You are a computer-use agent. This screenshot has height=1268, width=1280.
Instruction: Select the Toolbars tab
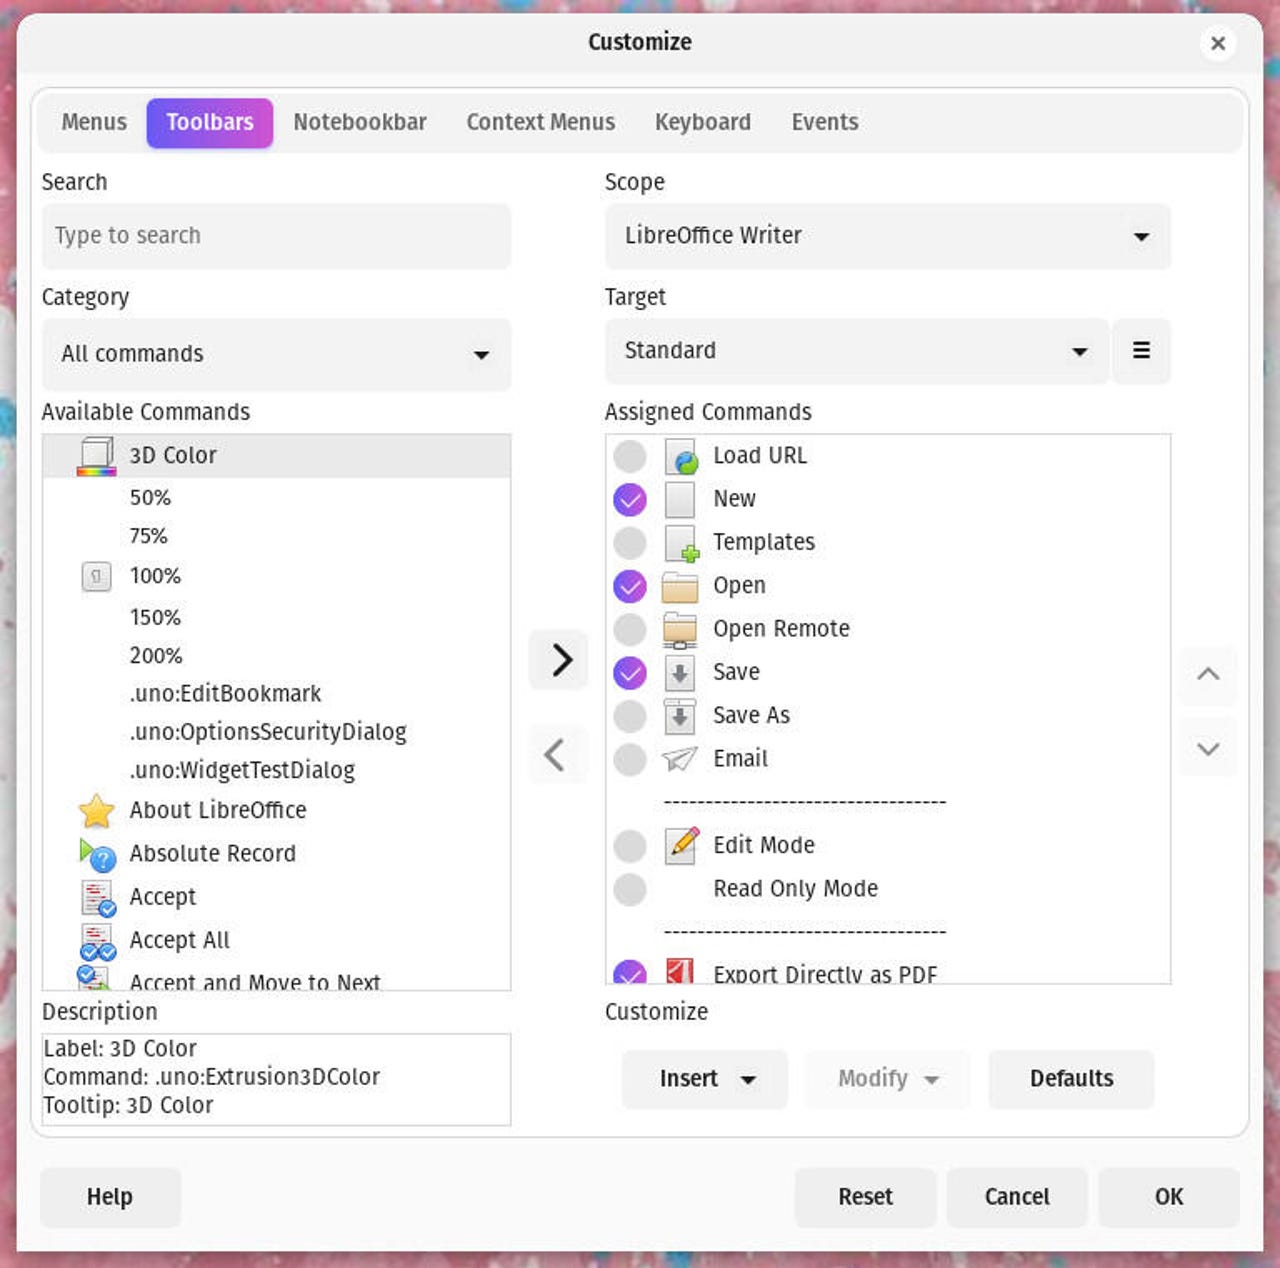pyautogui.click(x=210, y=122)
